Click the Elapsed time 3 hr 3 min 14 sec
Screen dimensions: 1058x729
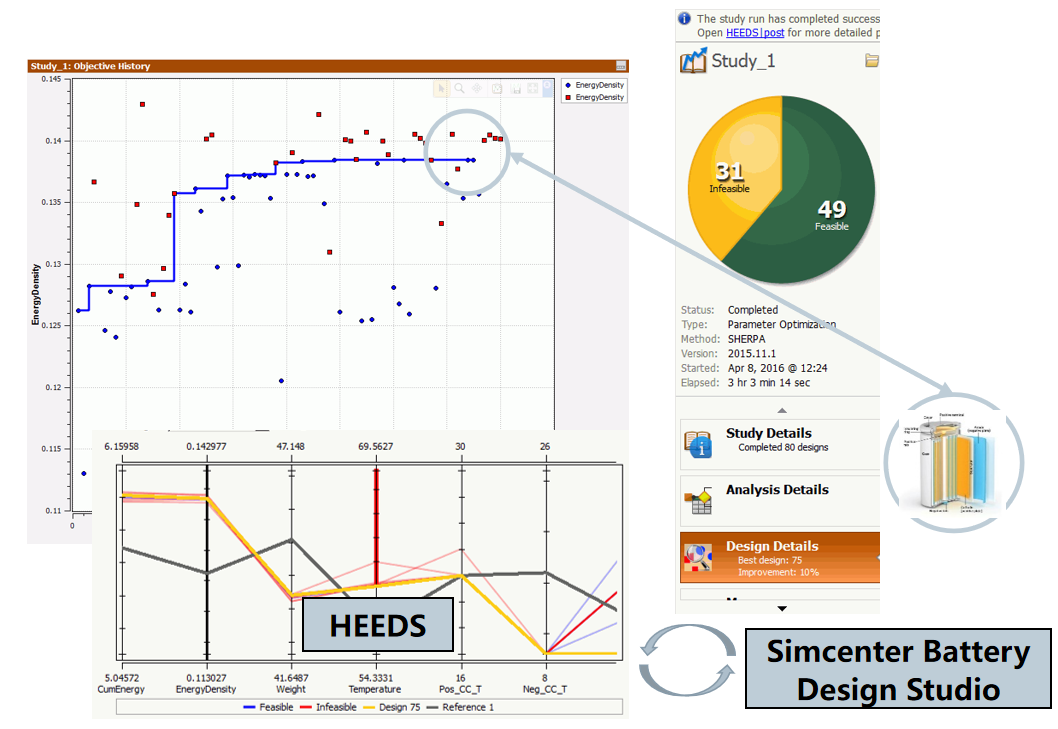tap(769, 383)
